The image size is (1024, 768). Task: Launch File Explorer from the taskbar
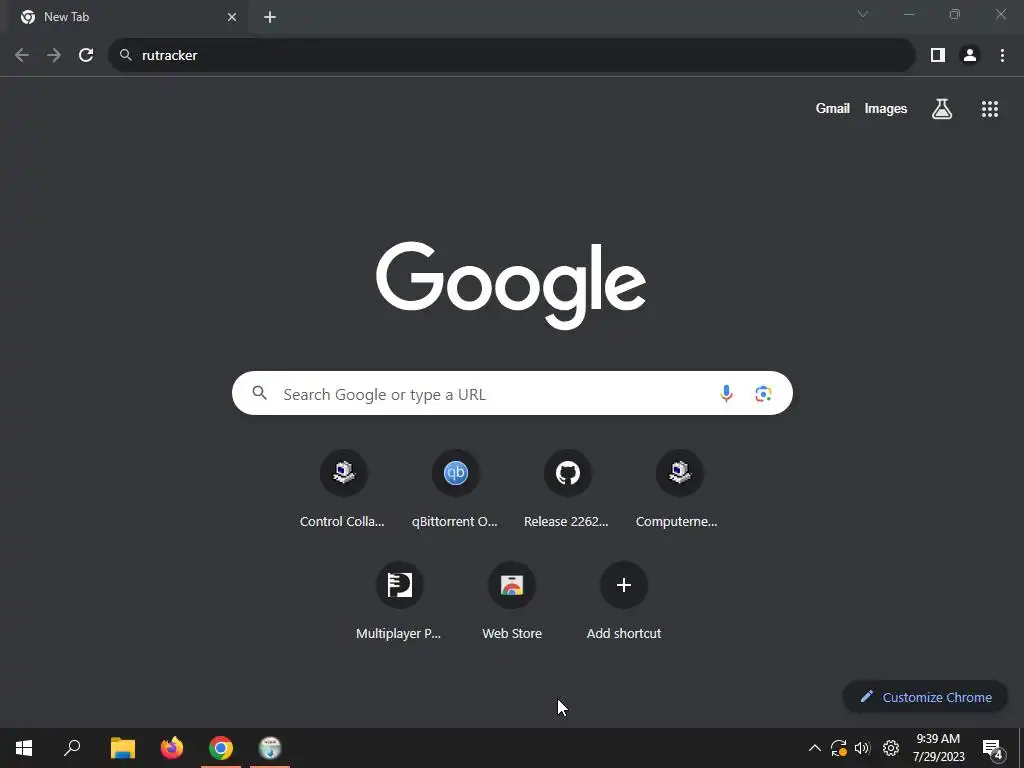(x=123, y=748)
